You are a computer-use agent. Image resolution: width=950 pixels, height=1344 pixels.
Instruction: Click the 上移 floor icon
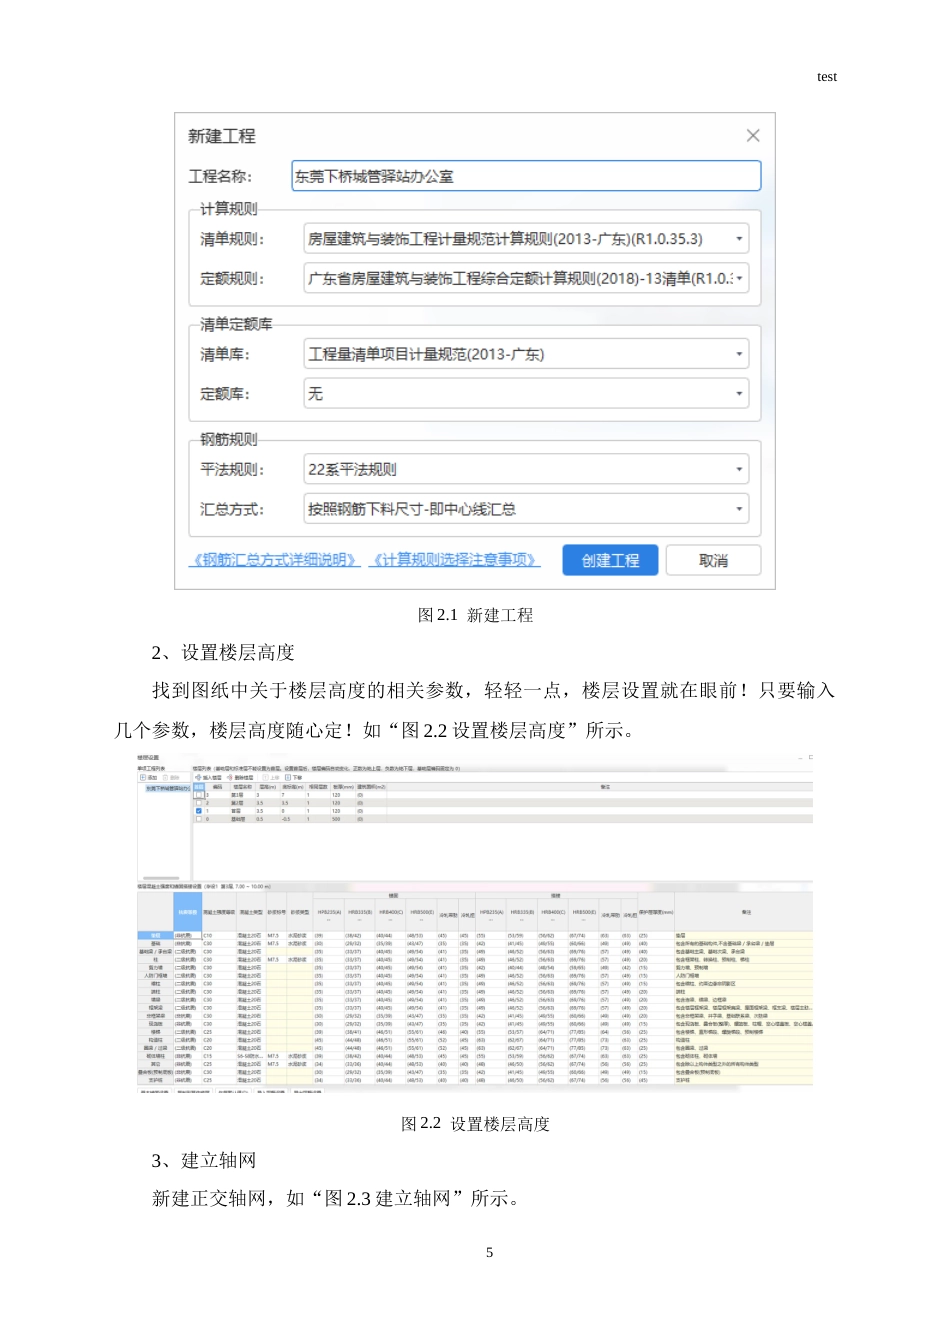pos(265,777)
